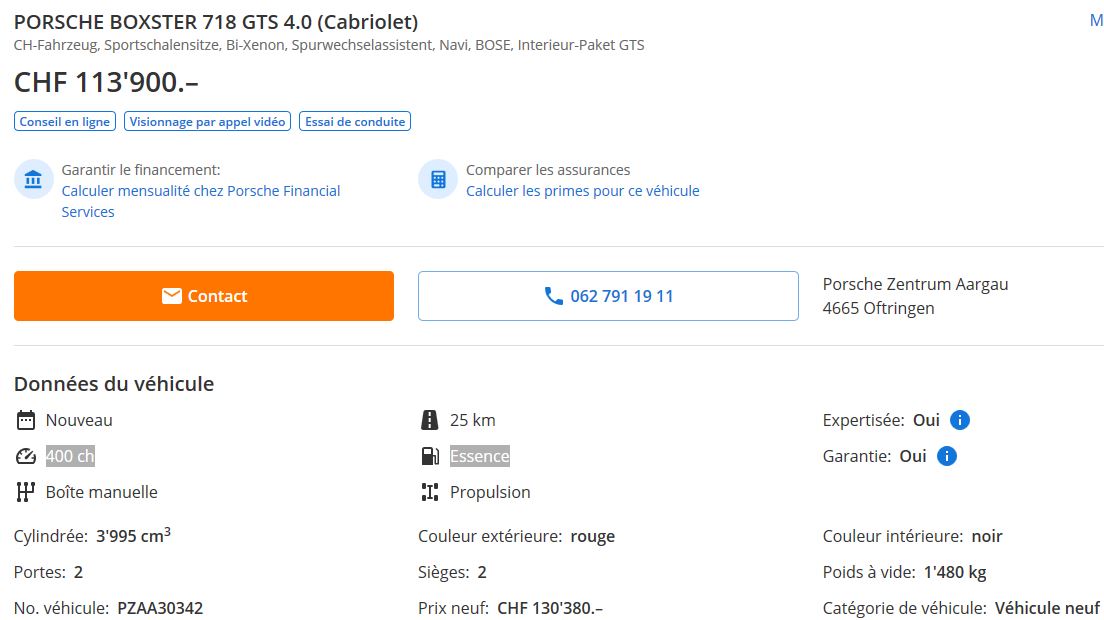Open Calculer les primes pour ce véhicule
This screenshot has height=620, width=1104.
tap(582, 191)
